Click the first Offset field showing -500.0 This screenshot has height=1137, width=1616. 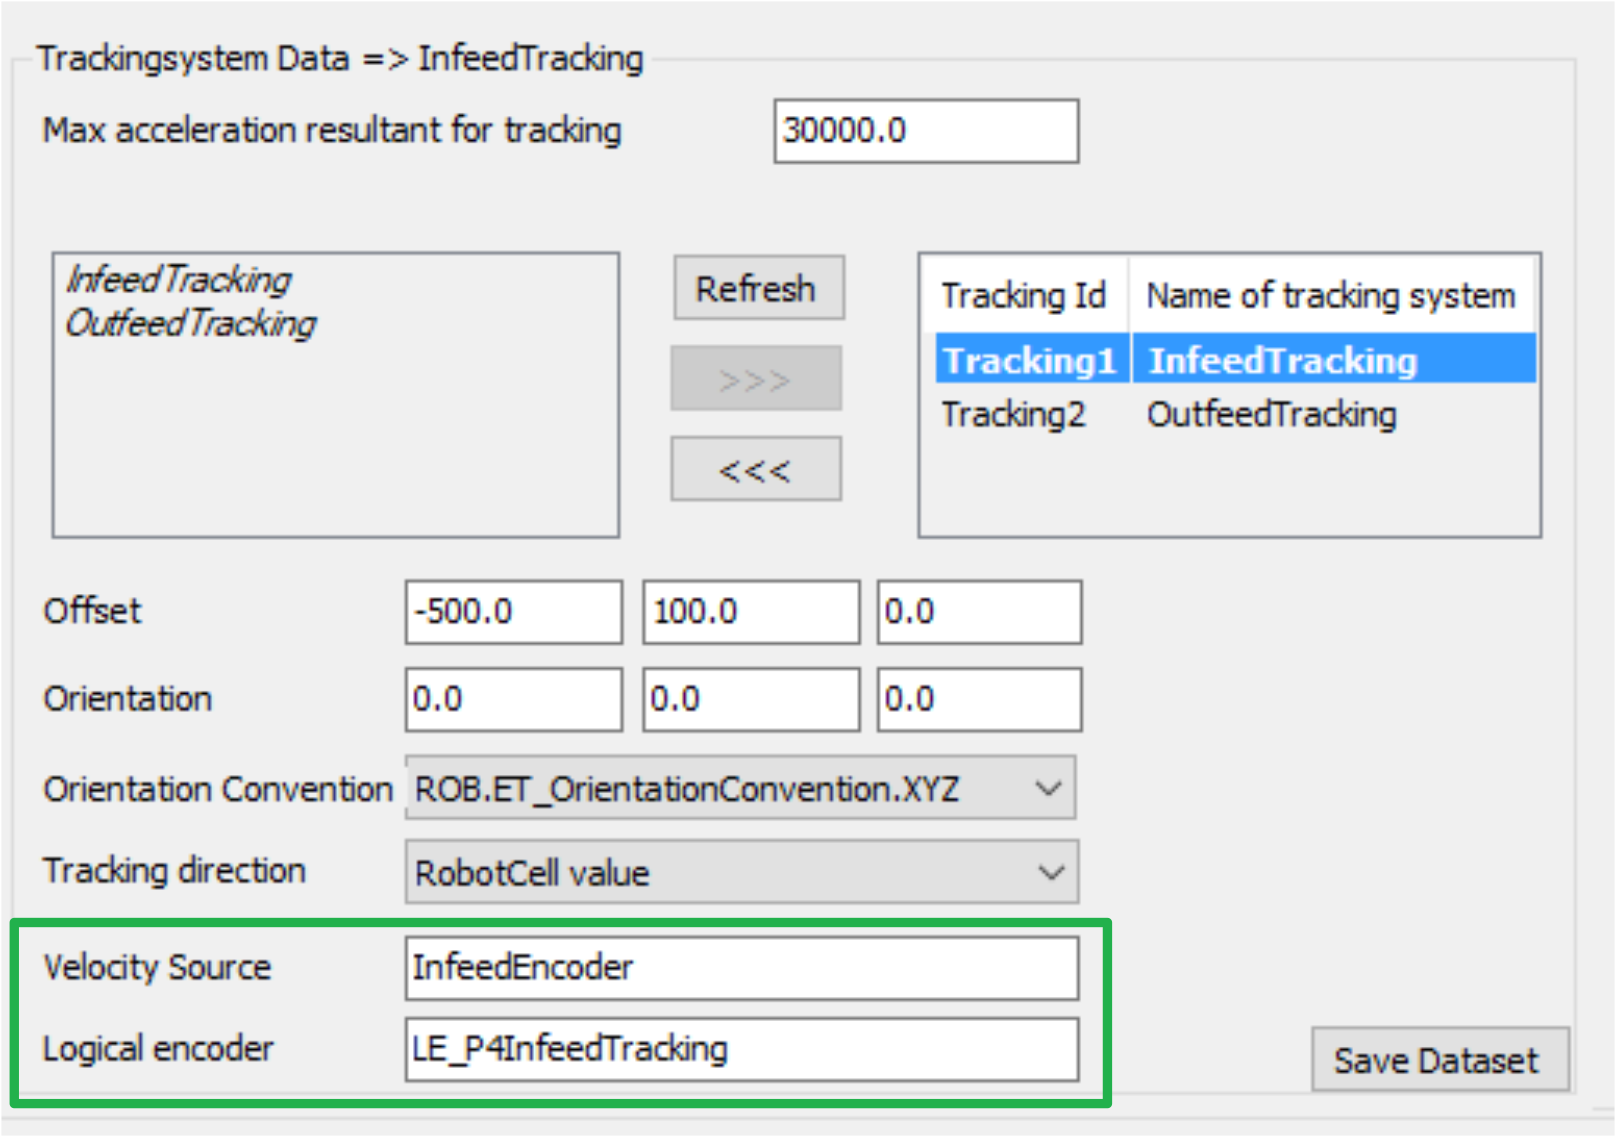tap(512, 611)
